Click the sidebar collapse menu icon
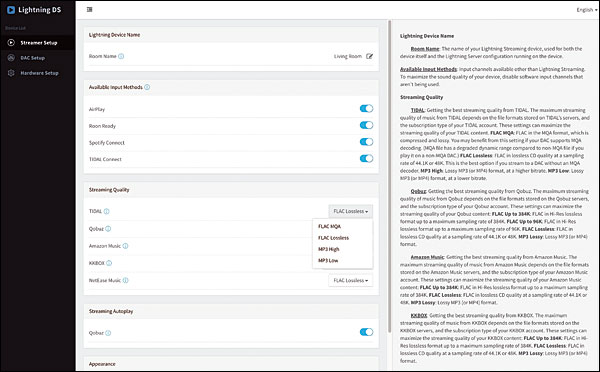This screenshot has width=600, height=372. (90, 10)
